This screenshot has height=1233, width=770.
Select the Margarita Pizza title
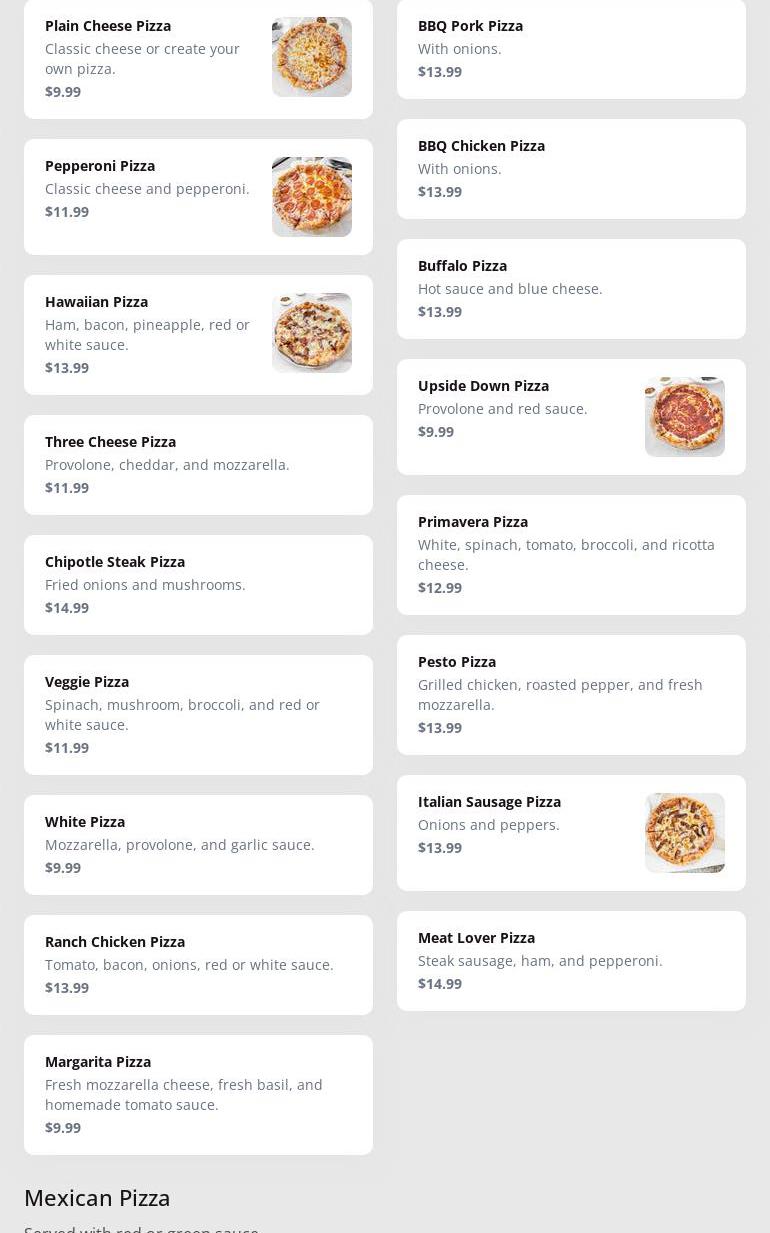(x=98, y=1062)
